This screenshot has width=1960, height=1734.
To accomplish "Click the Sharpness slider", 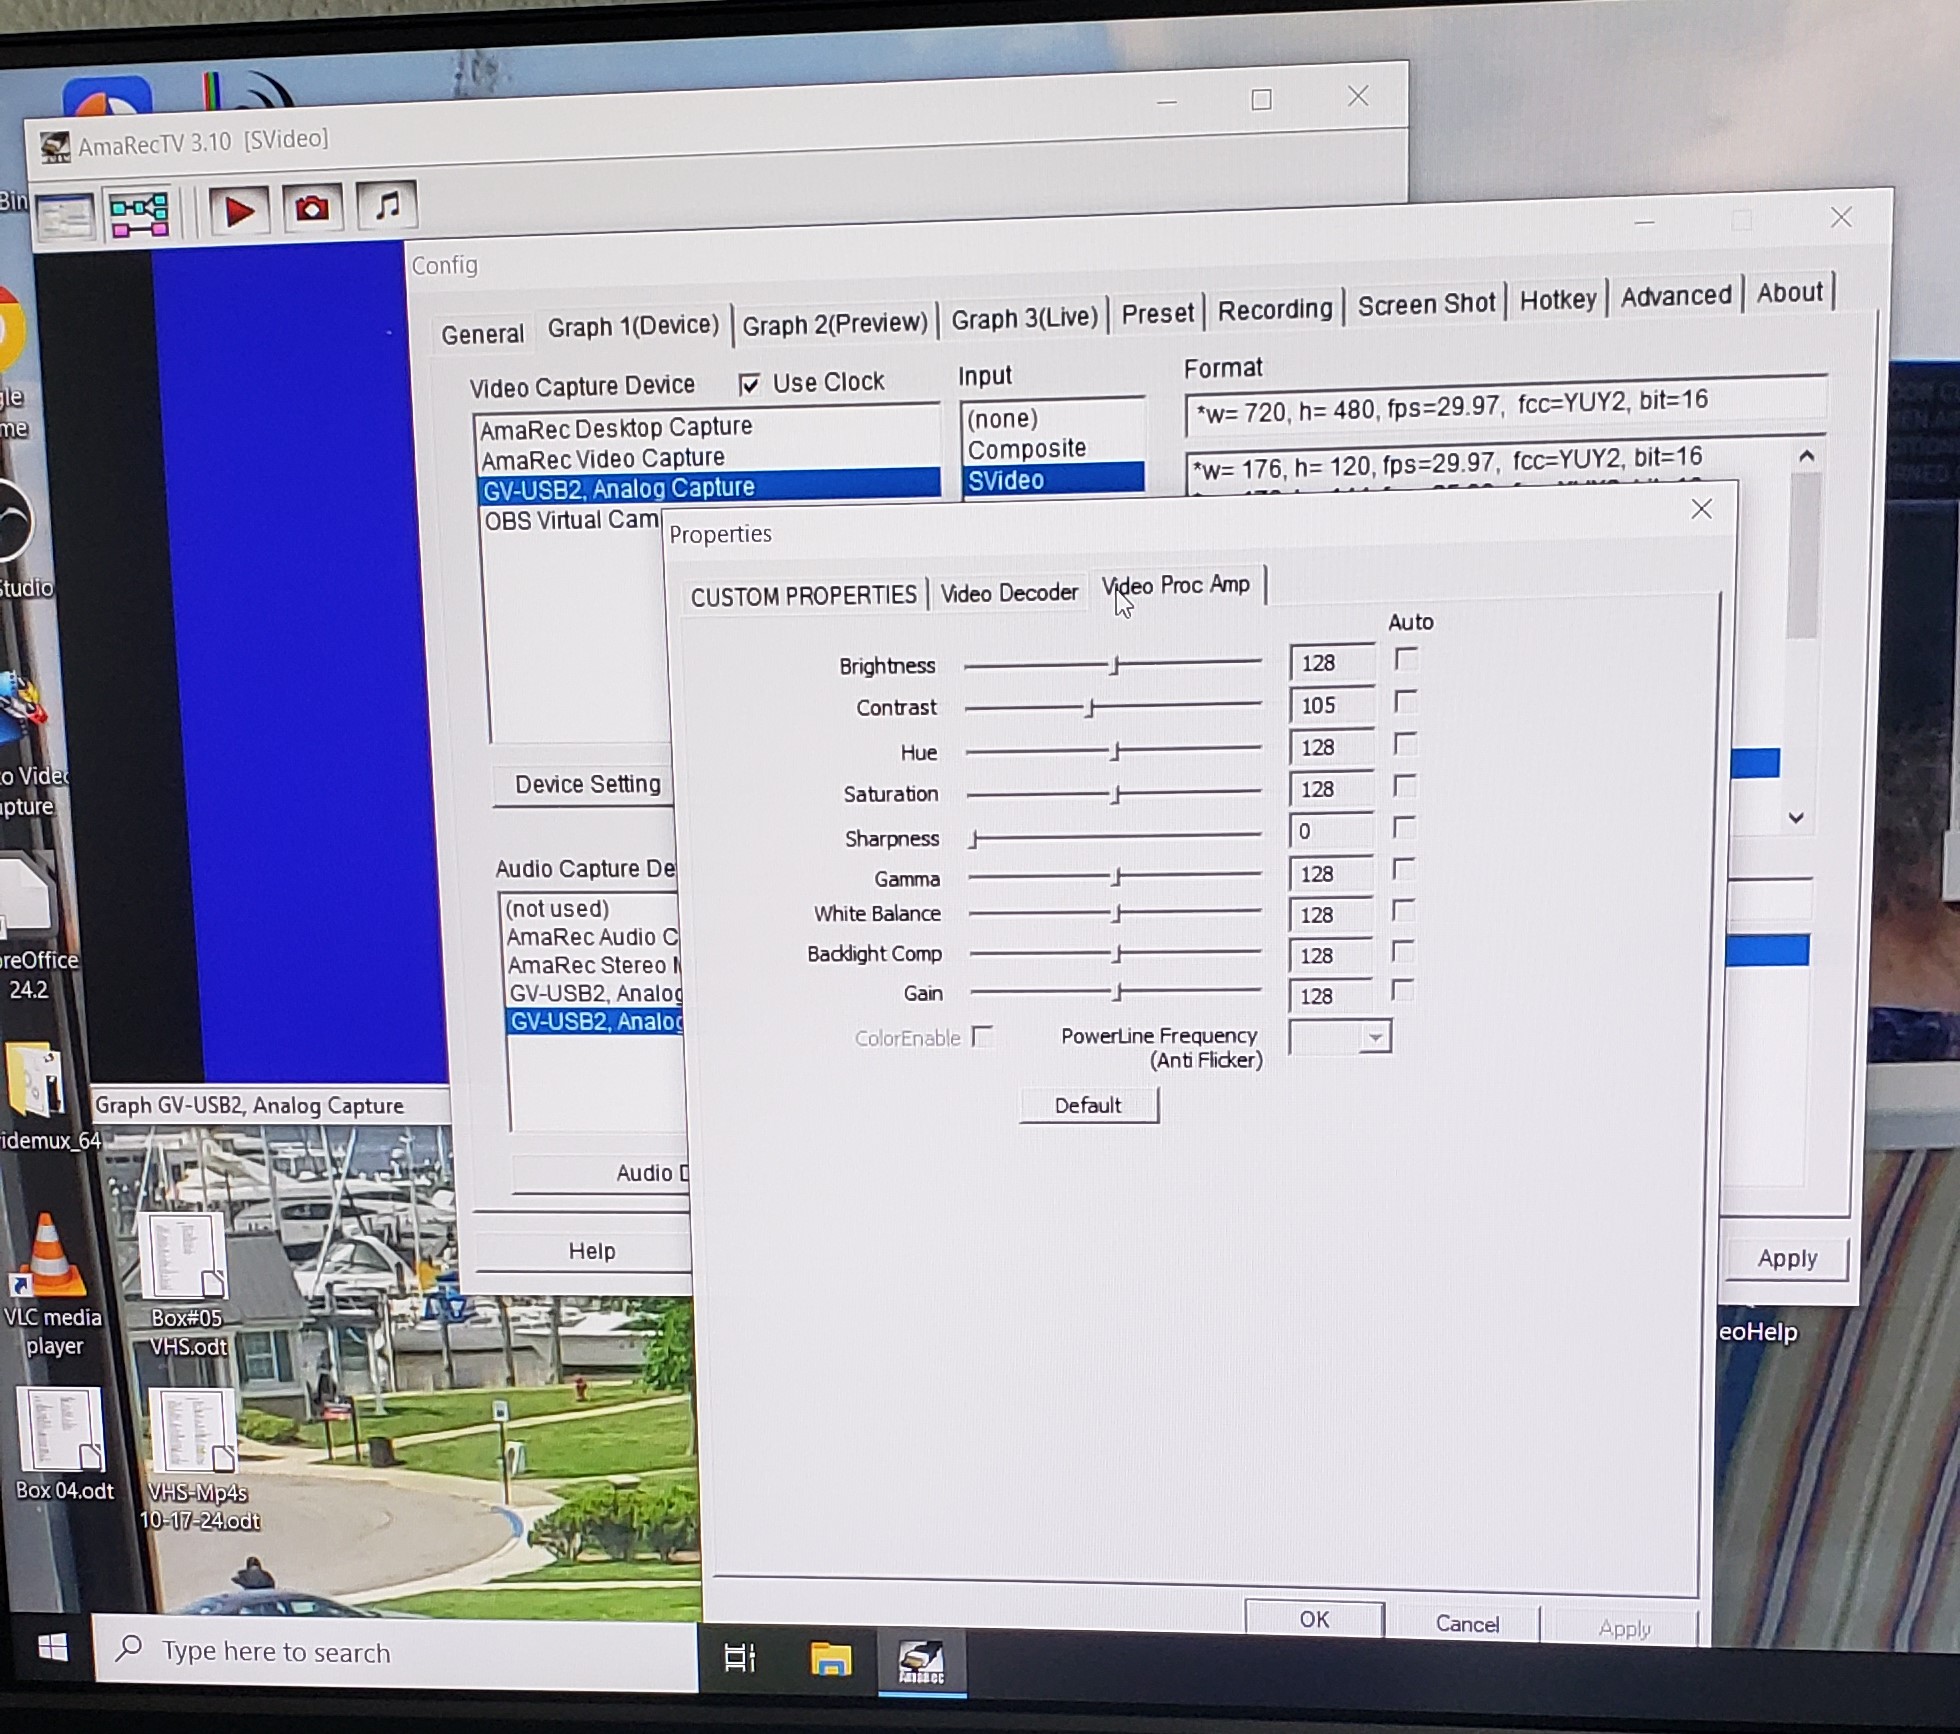I will point(1115,837).
